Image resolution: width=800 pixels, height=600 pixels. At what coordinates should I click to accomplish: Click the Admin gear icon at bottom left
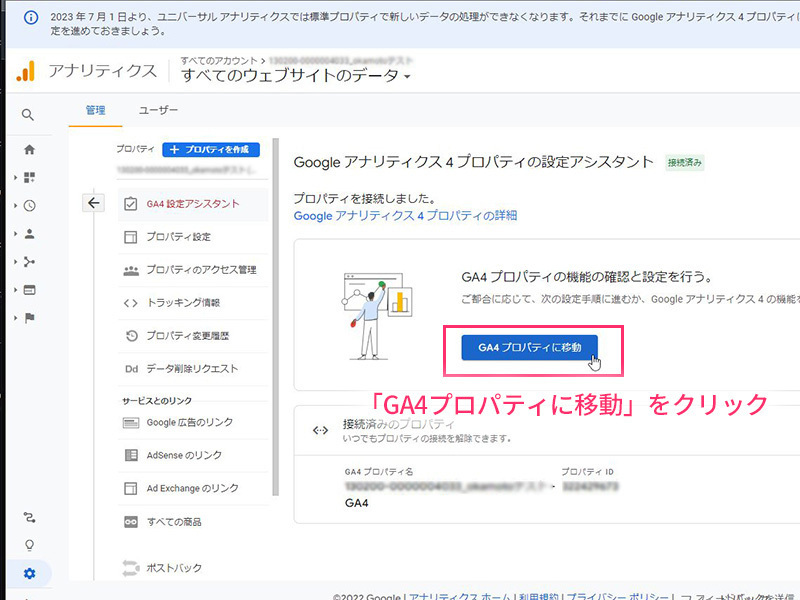[29, 573]
